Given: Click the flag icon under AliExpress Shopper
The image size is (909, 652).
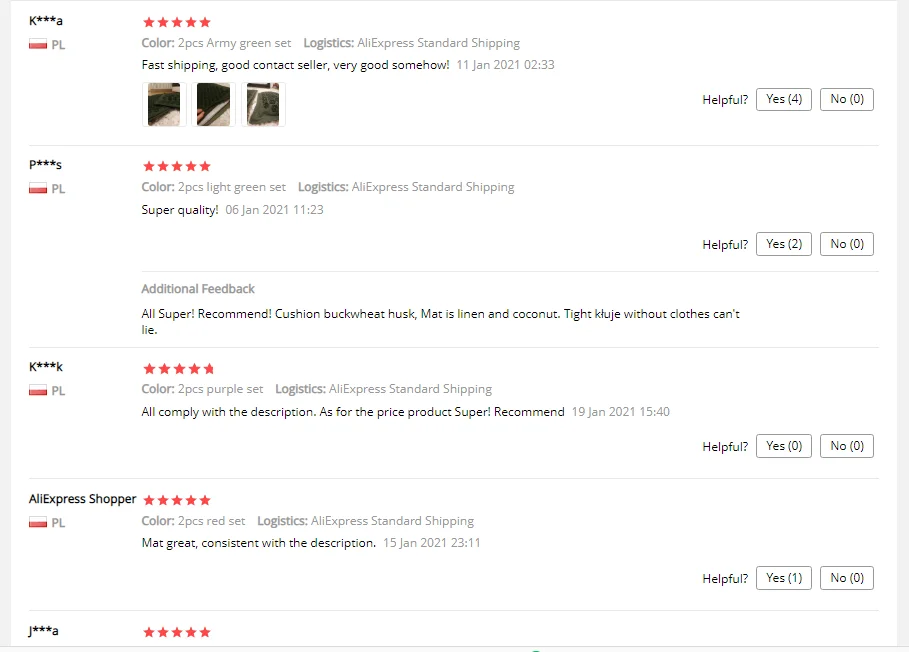Looking at the screenshot, I should [x=38, y=522].
